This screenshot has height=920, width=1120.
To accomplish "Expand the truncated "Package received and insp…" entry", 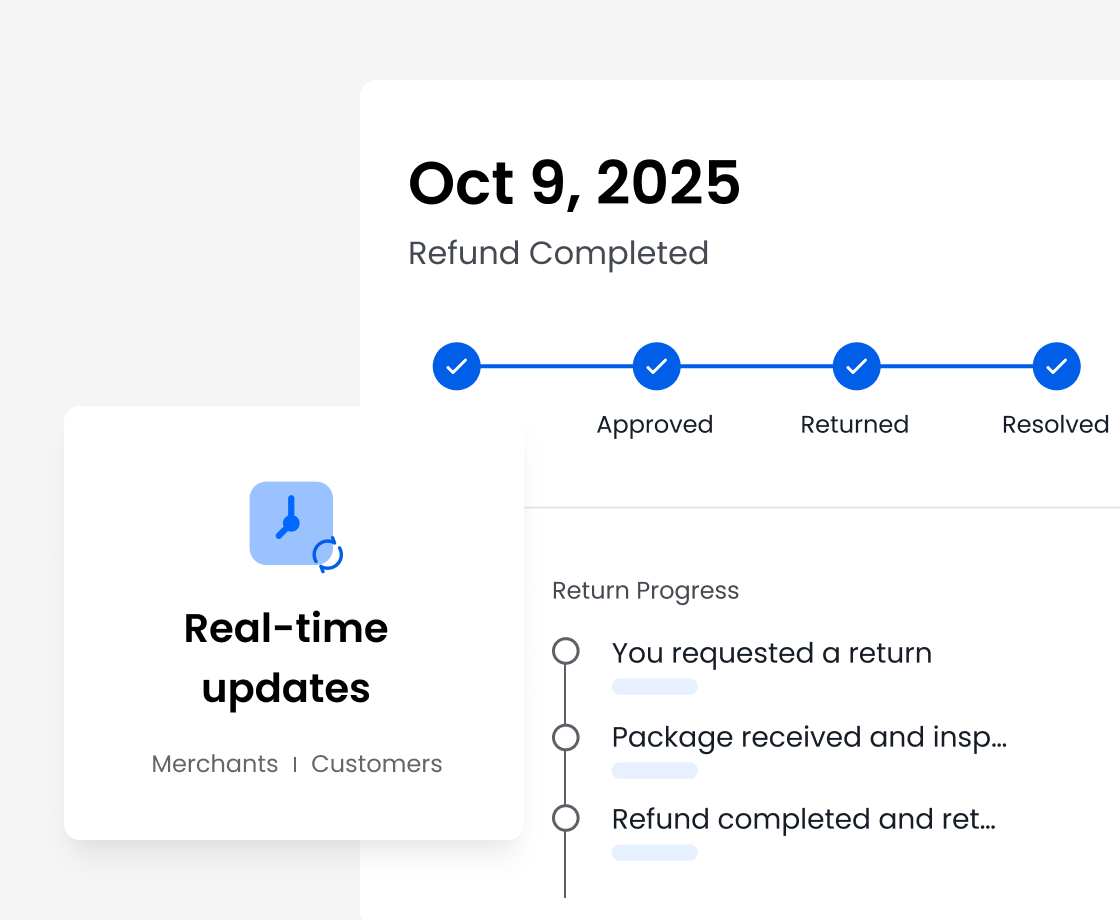I will pos(809,738).
